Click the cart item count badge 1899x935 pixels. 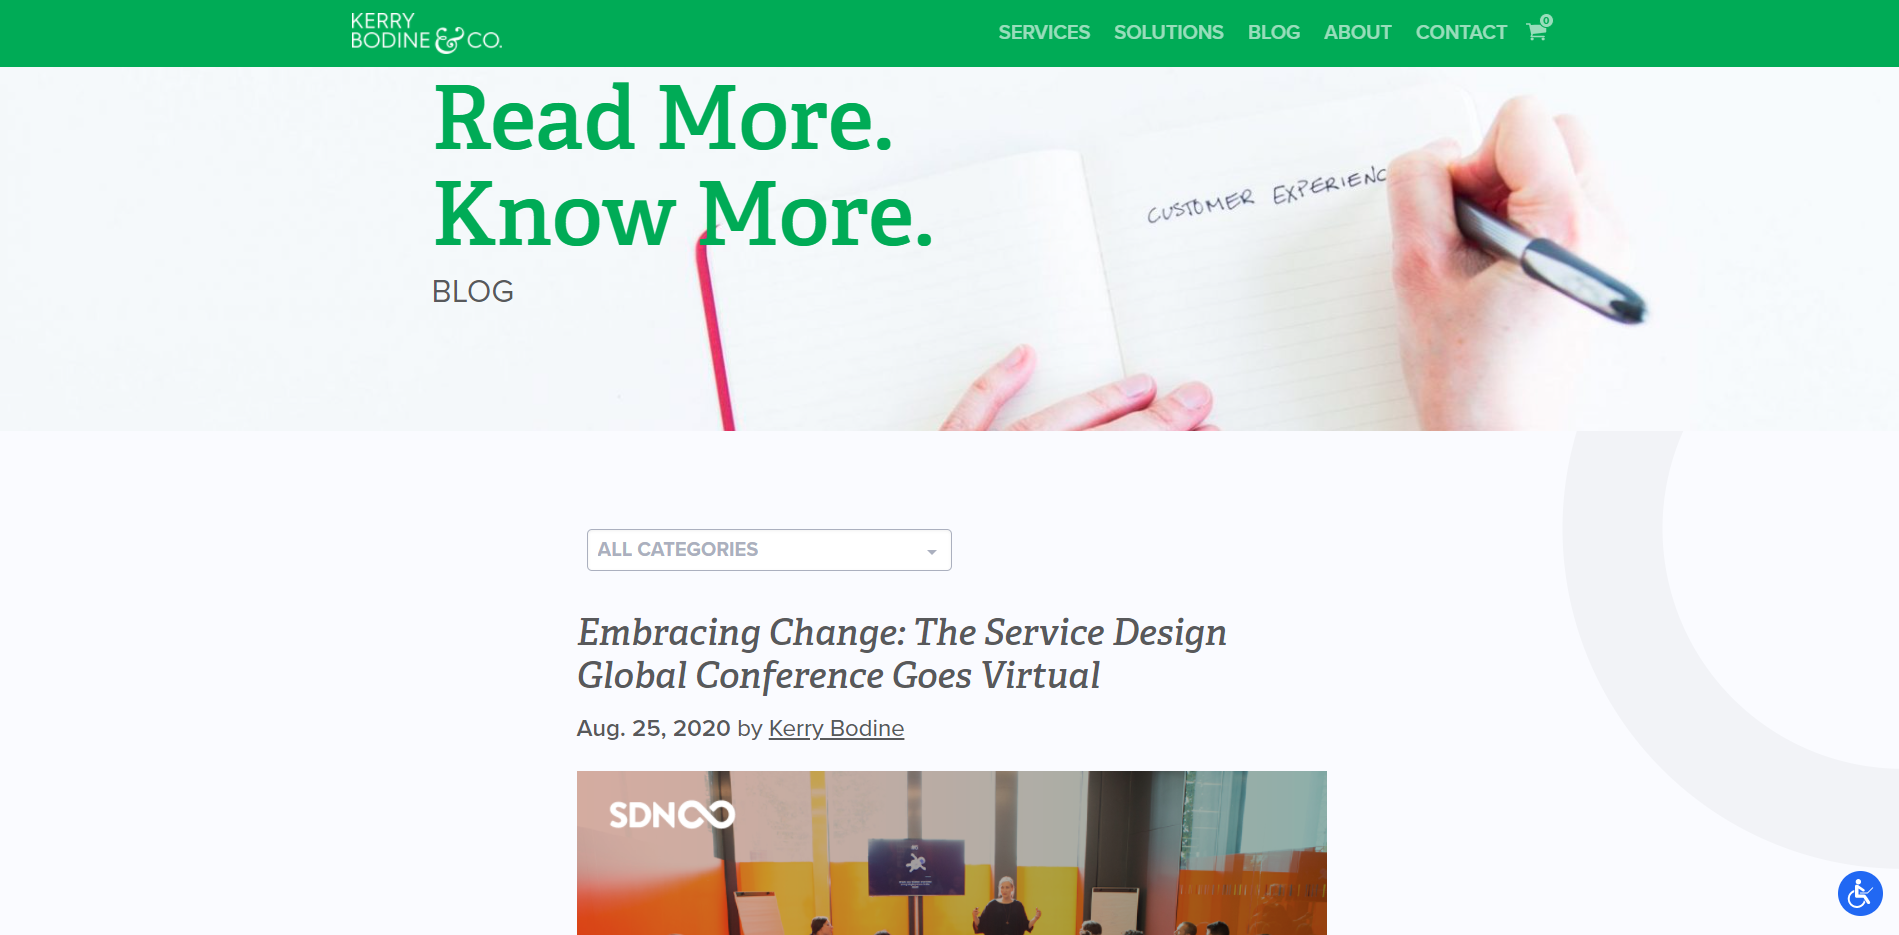click(x=1546, y=20)
